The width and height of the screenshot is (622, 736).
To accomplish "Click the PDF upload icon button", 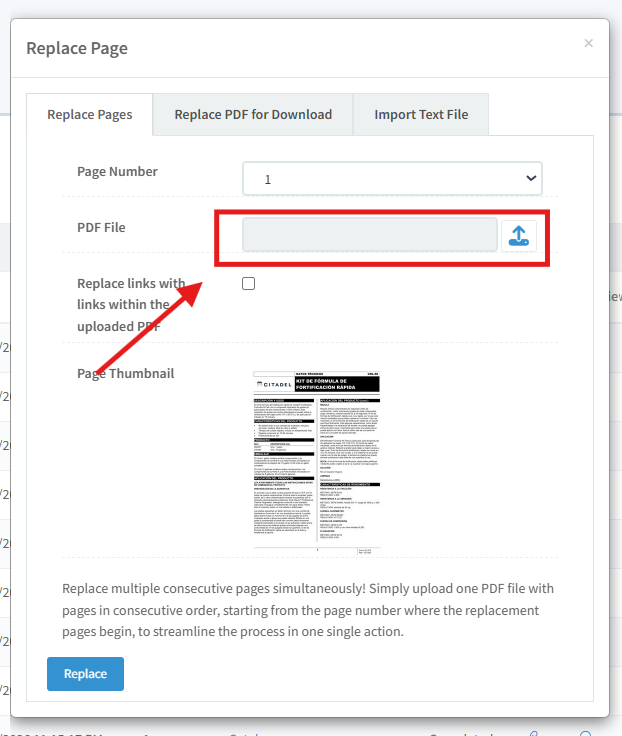I will pos(518,235).
